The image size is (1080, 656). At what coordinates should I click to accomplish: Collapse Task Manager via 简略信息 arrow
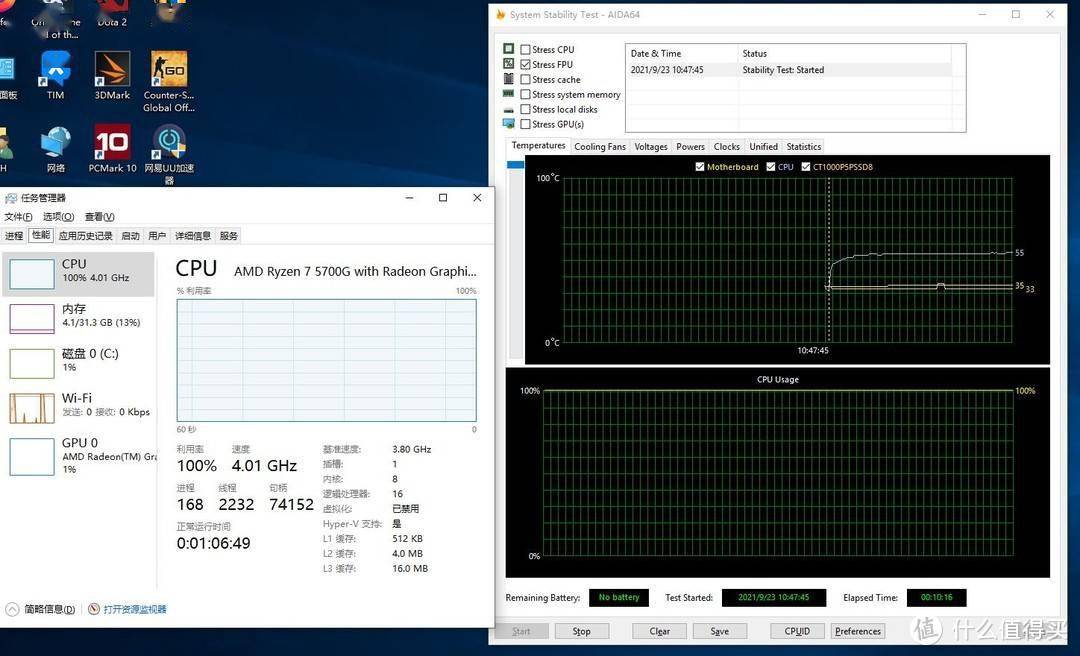(x=12, y=609)
